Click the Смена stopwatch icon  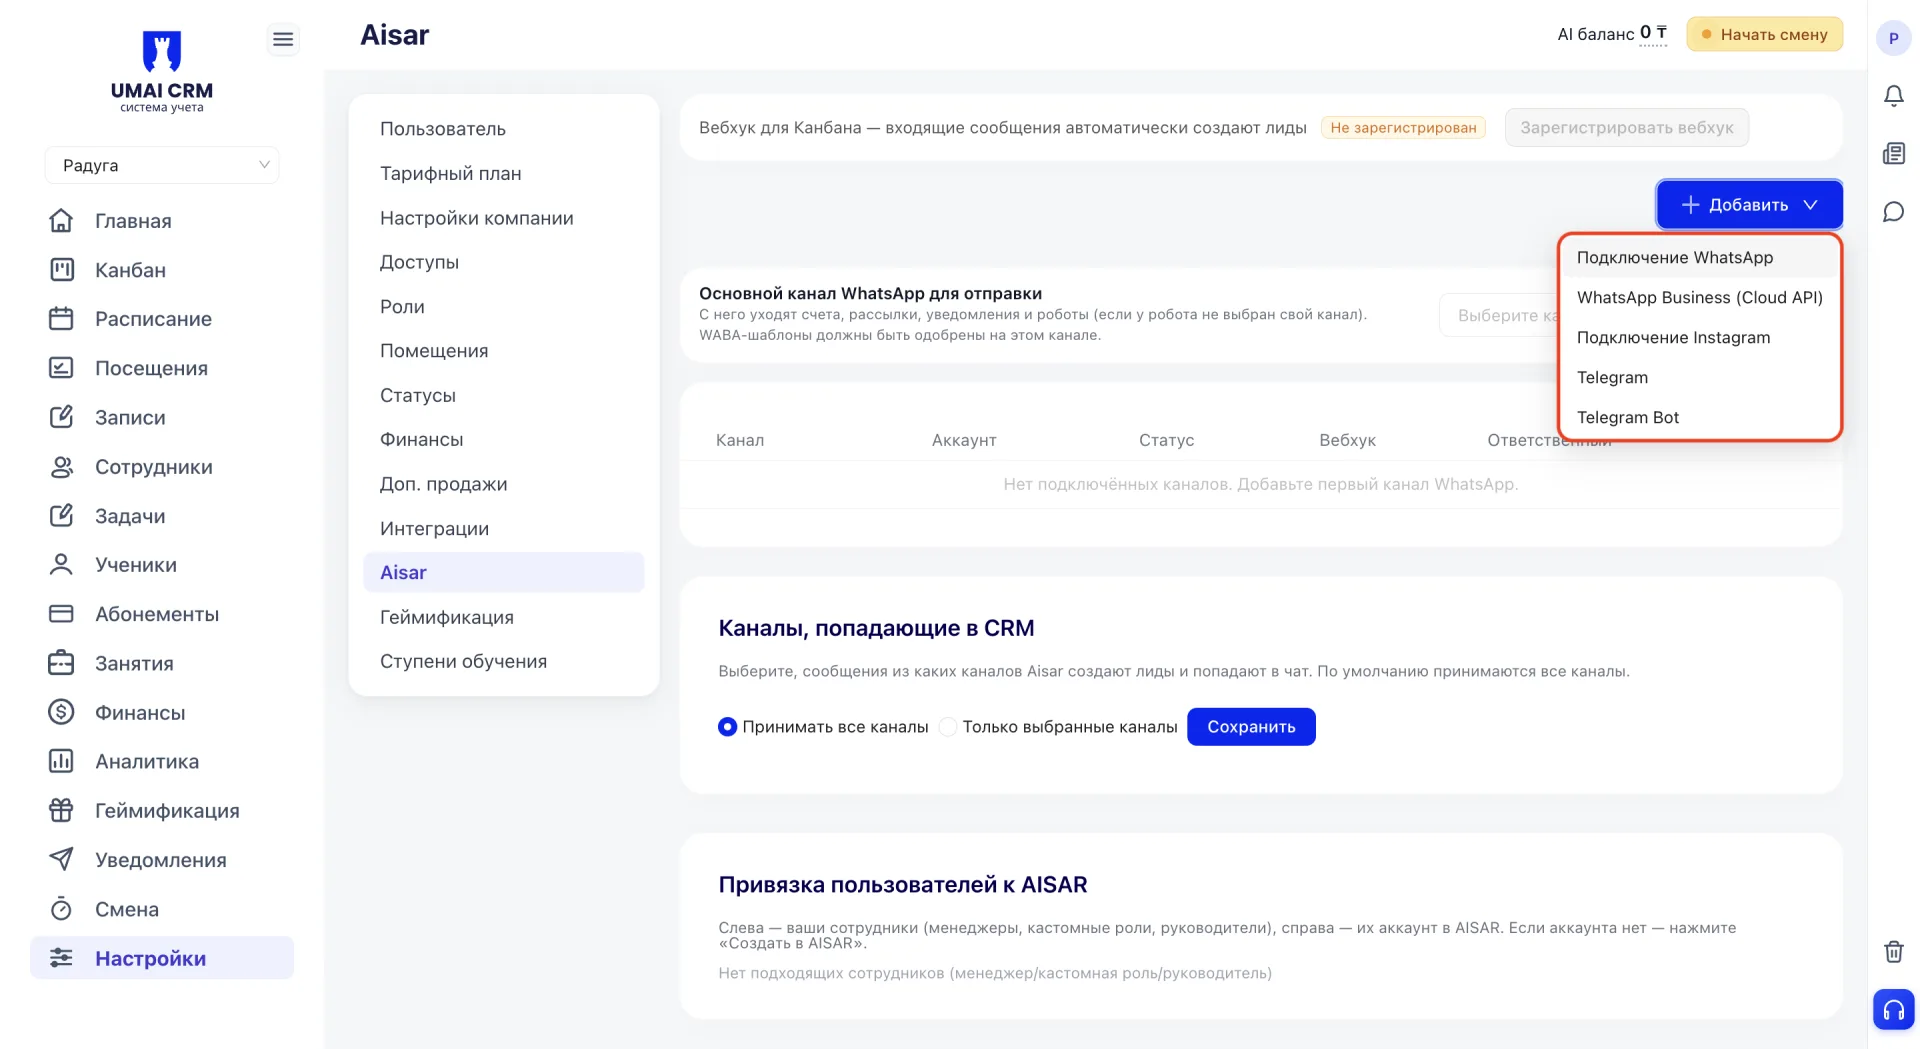(x=61, y=908)
